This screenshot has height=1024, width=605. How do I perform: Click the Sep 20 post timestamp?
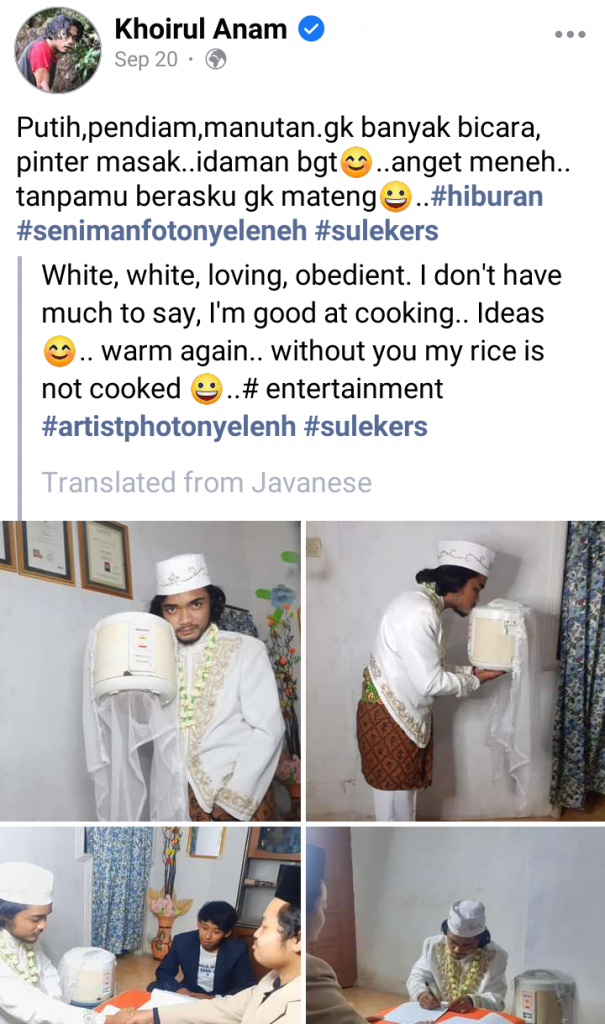tap(146, 59)
